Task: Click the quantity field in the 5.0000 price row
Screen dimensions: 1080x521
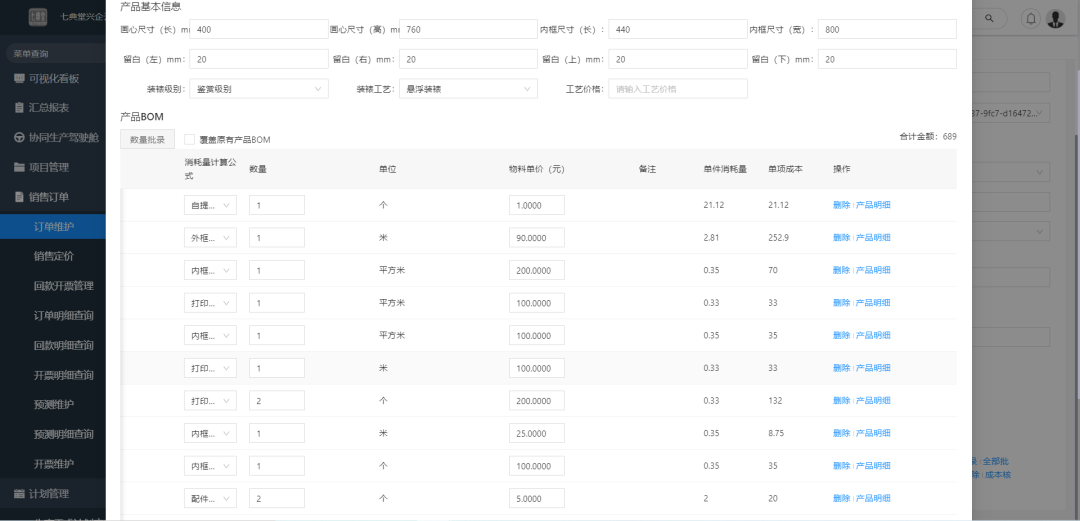Action: (x=277, y=498)
